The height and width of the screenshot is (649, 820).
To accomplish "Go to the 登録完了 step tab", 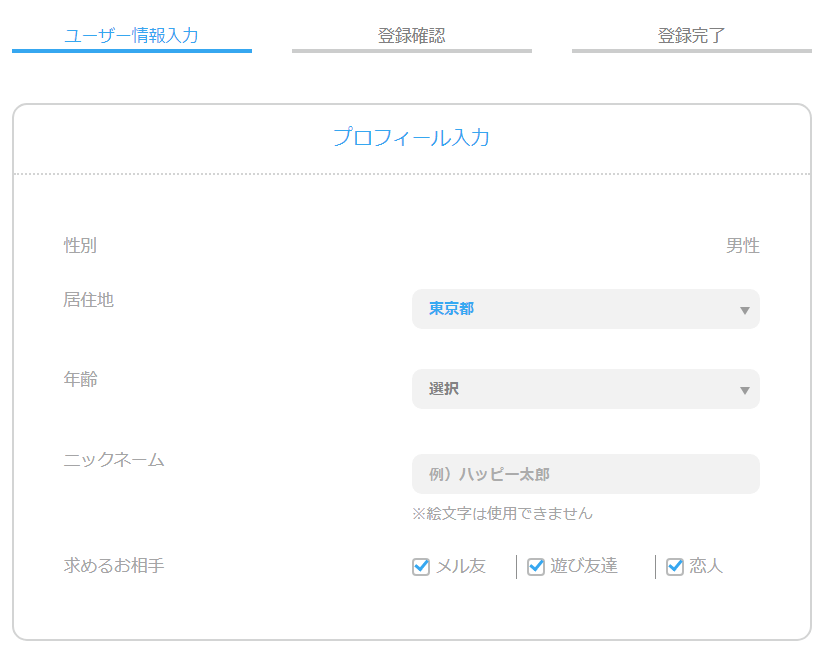I will tap(691, 36).
